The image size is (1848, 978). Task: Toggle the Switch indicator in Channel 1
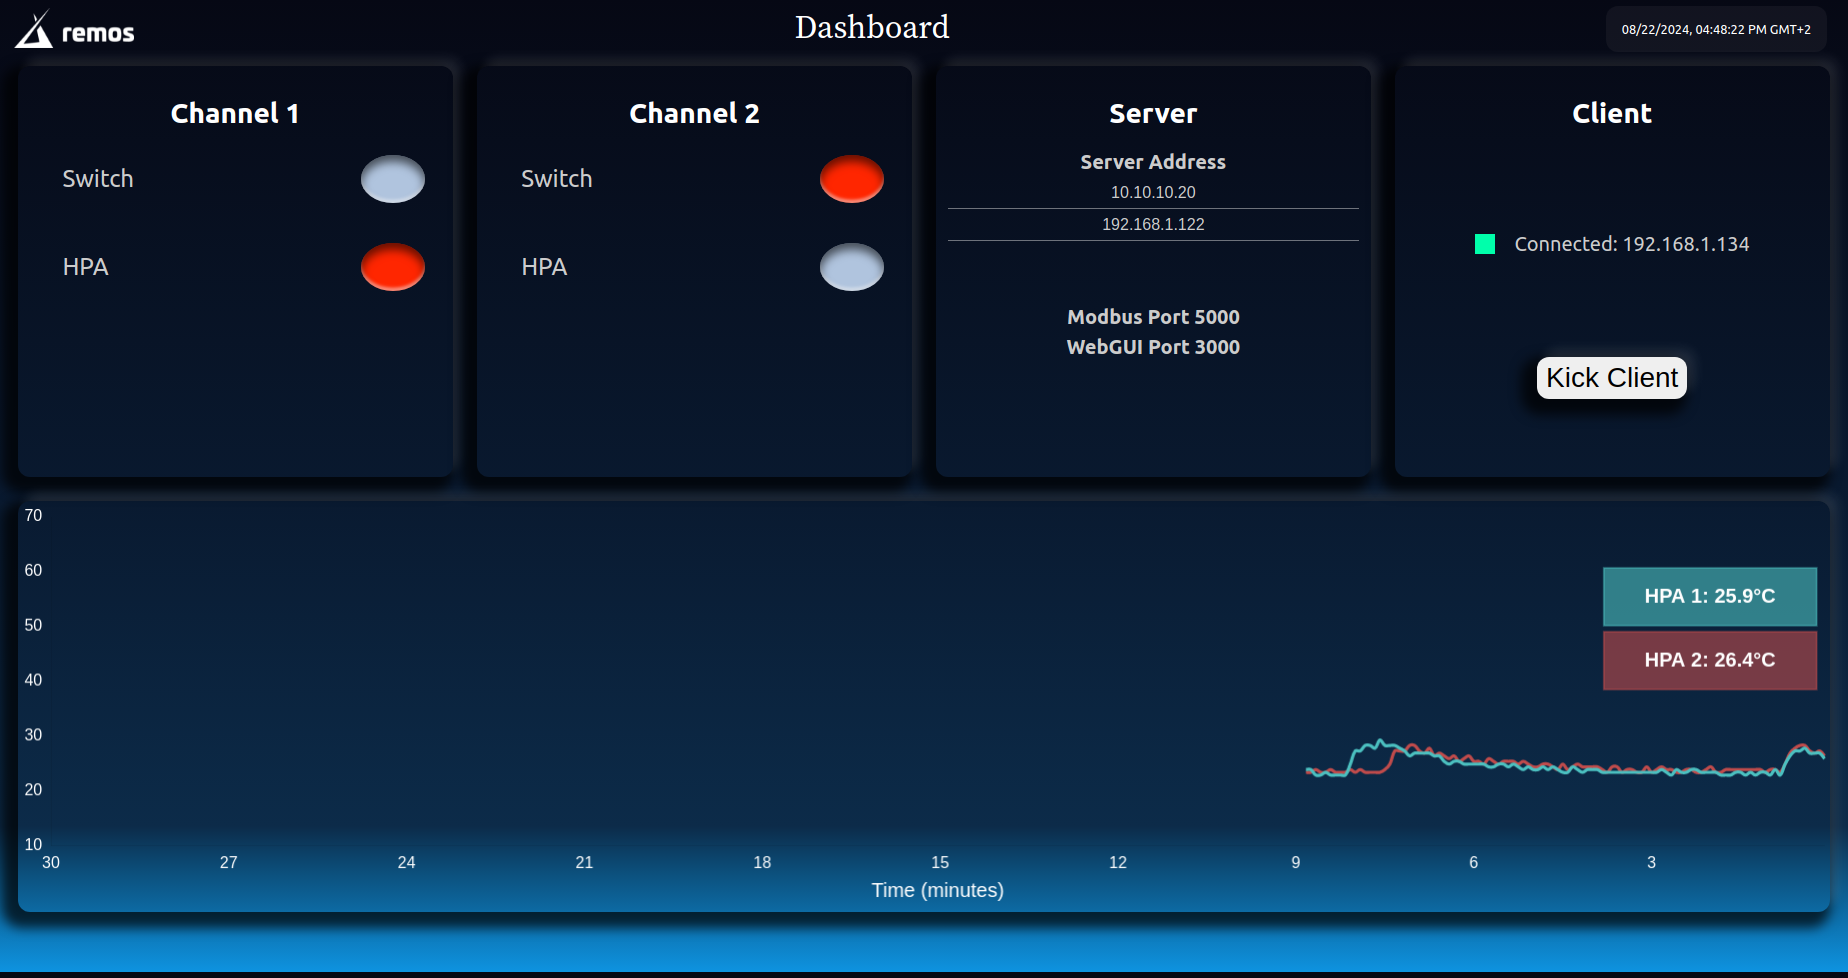tap(392, 179)
